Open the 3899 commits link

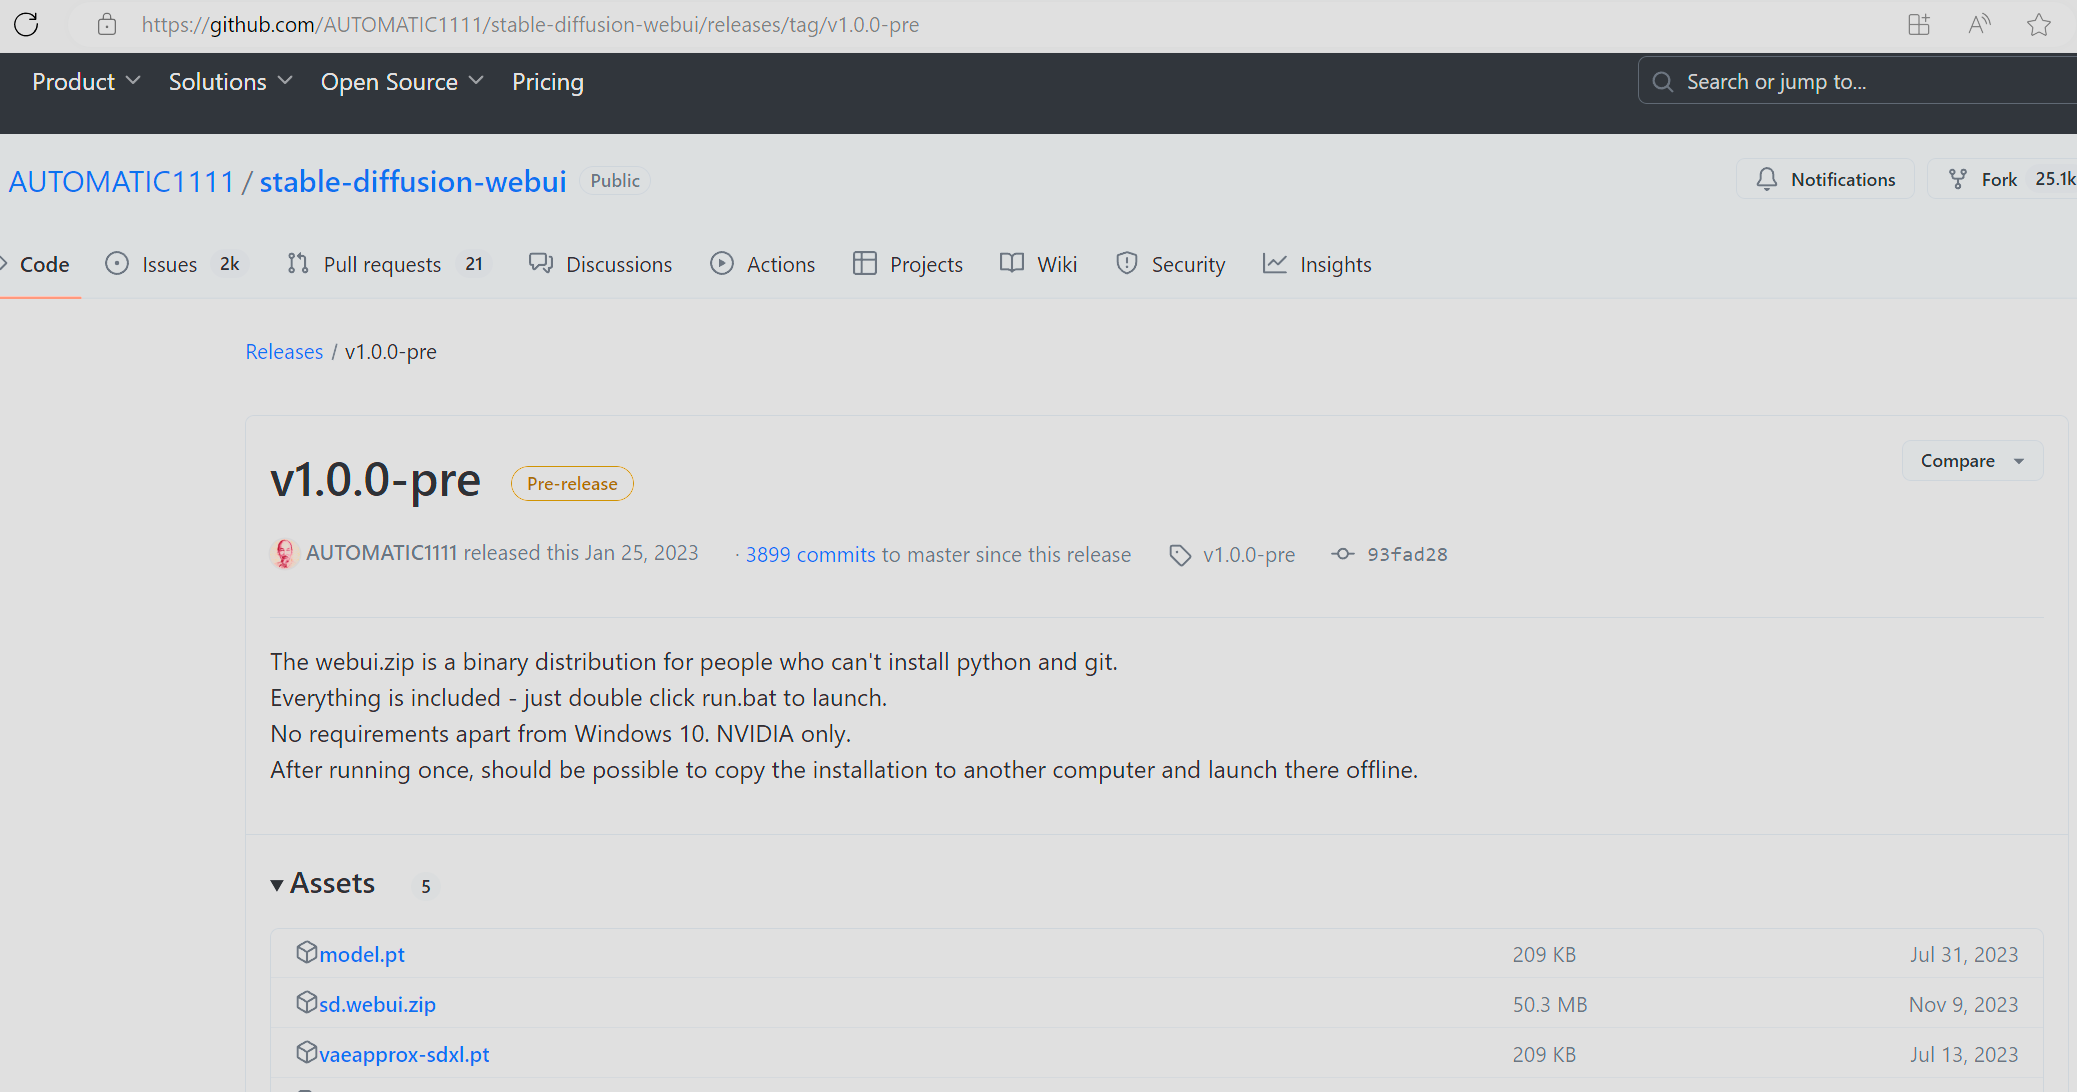tap(810, 555)
